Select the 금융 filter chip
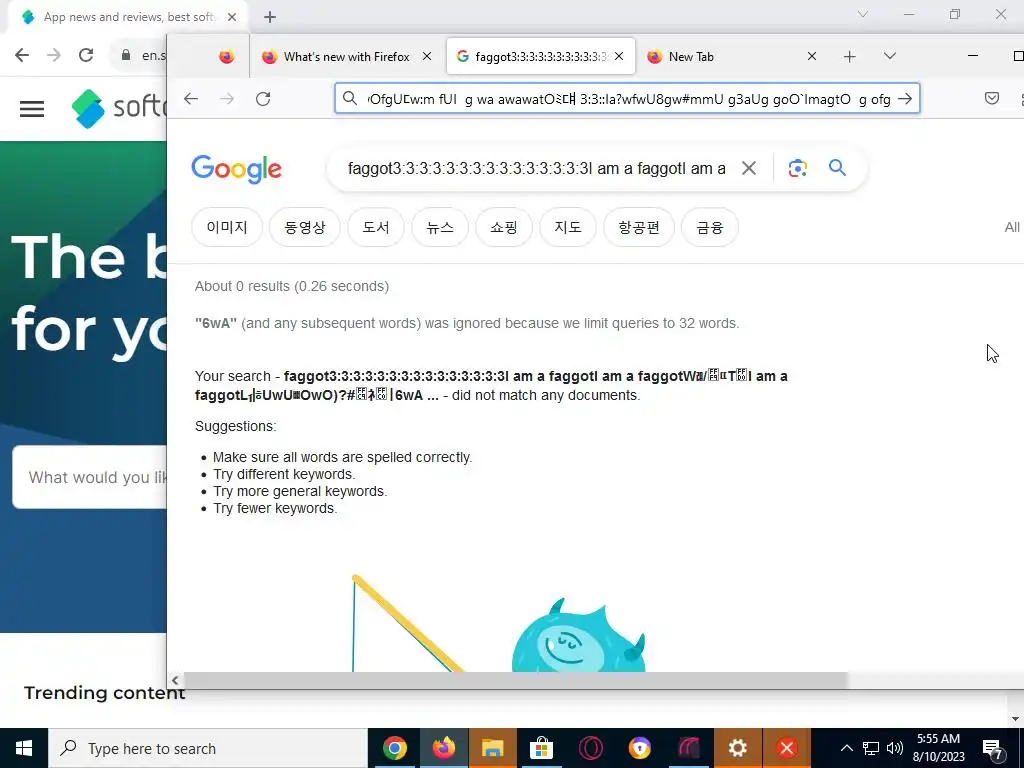This screenshot has width=1024, height=768. pos(710,227)
